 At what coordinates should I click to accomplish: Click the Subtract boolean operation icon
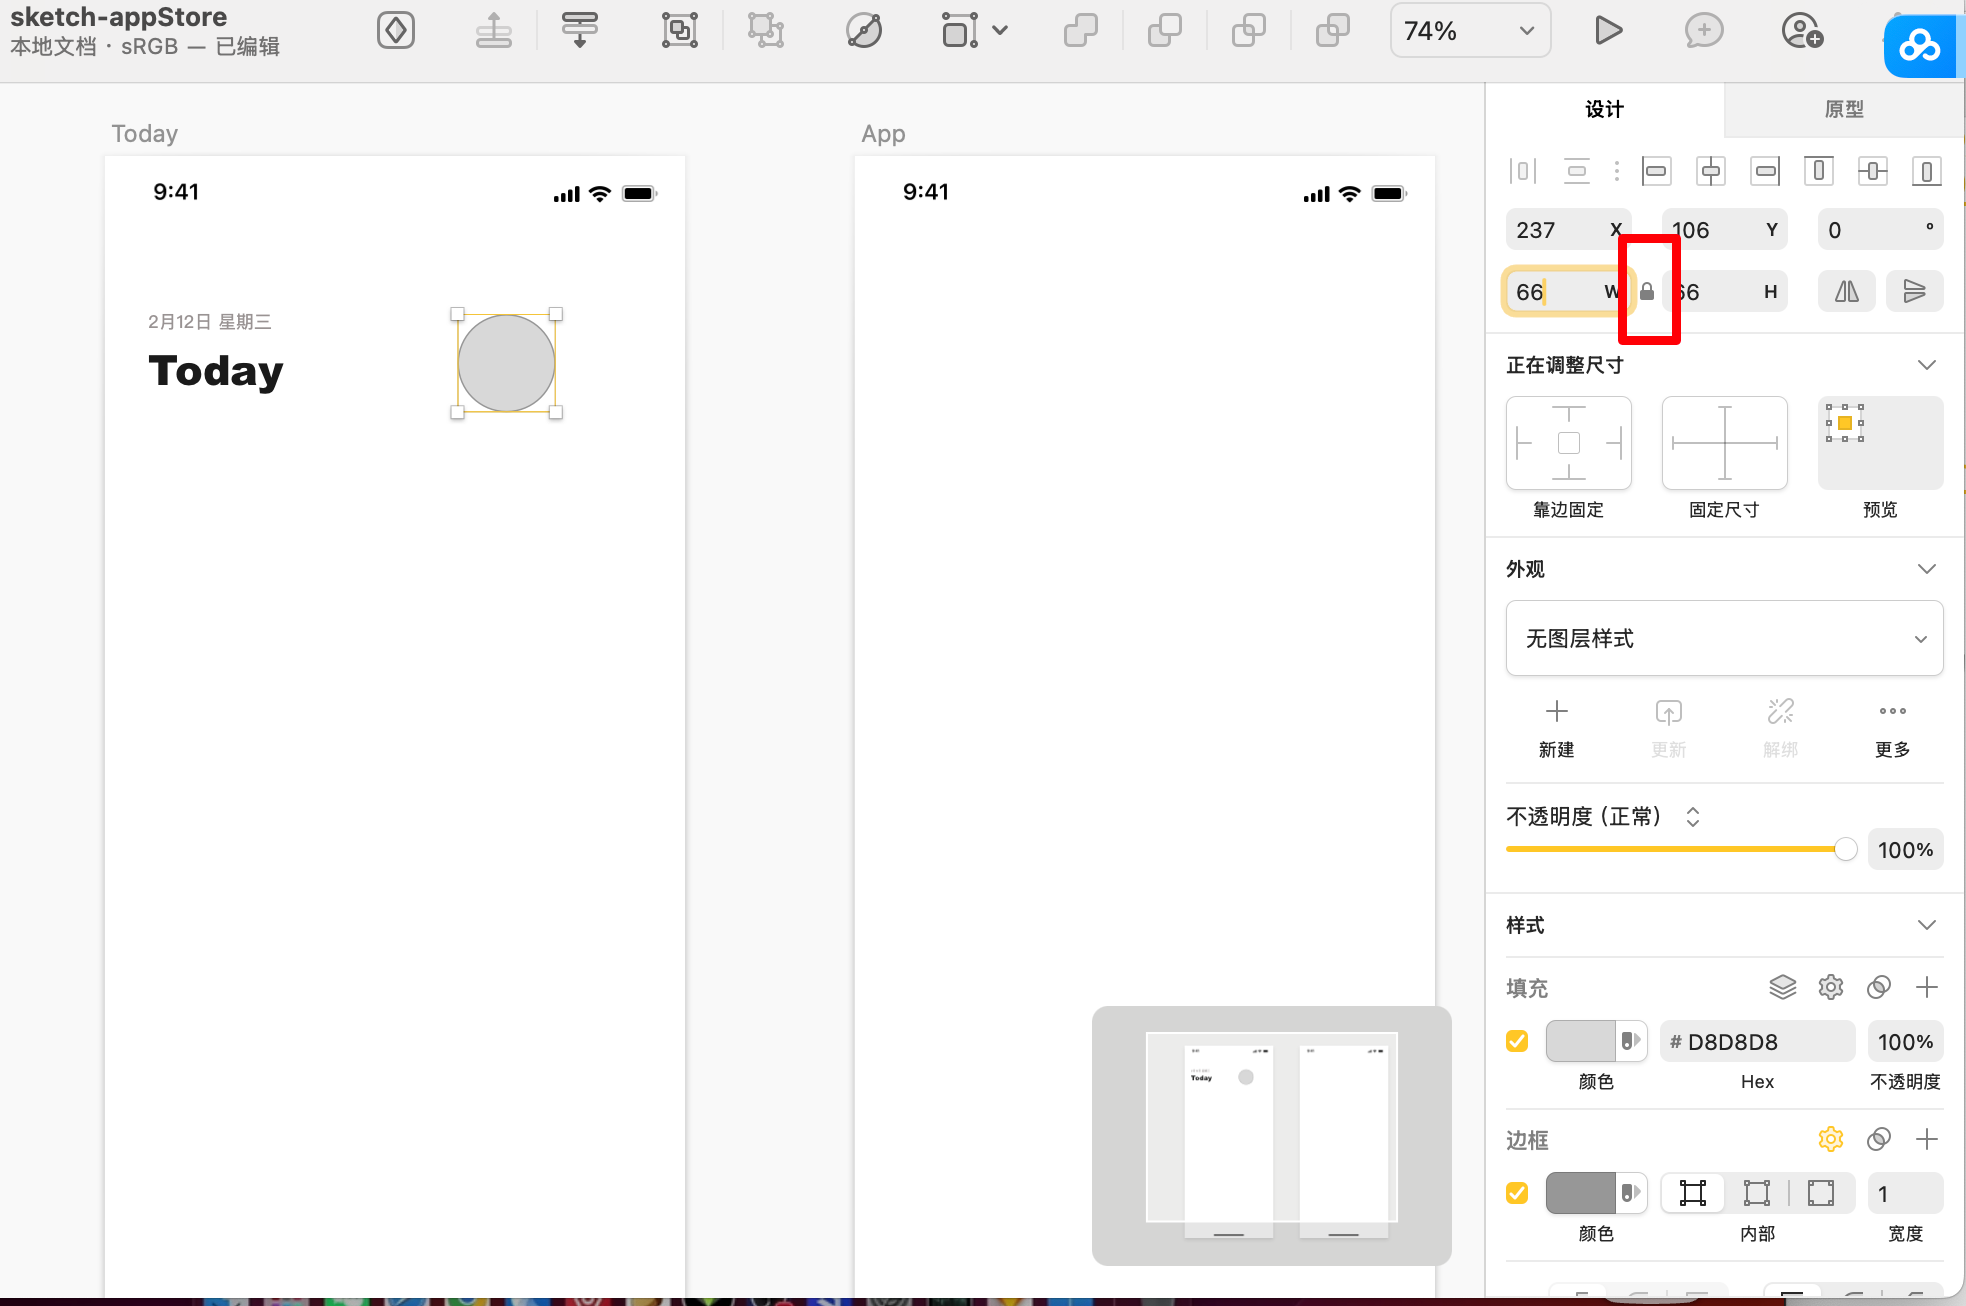[1164, 31]
